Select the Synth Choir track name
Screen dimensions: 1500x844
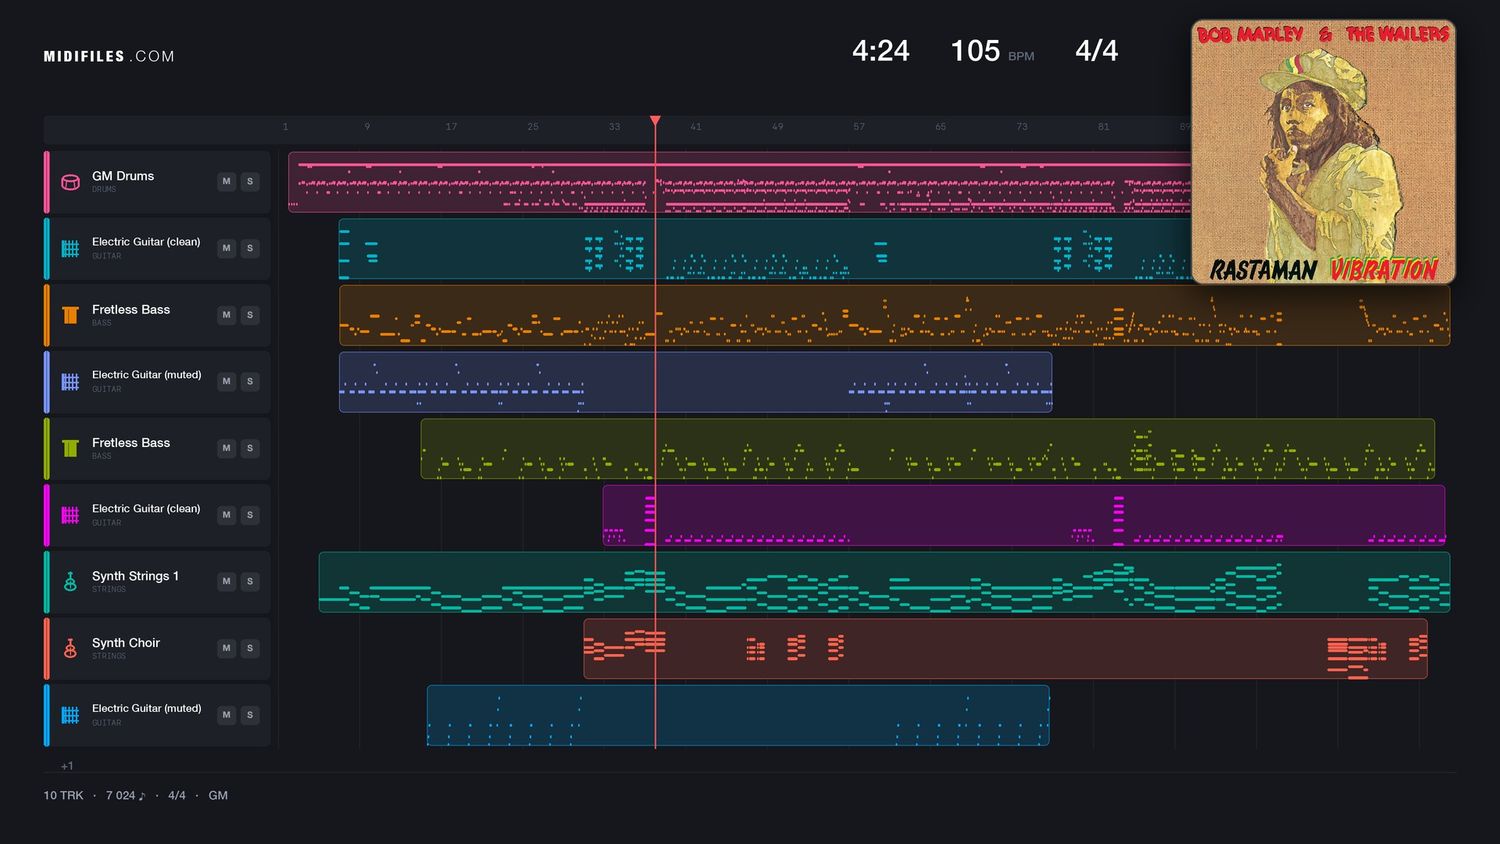[126, 643]
